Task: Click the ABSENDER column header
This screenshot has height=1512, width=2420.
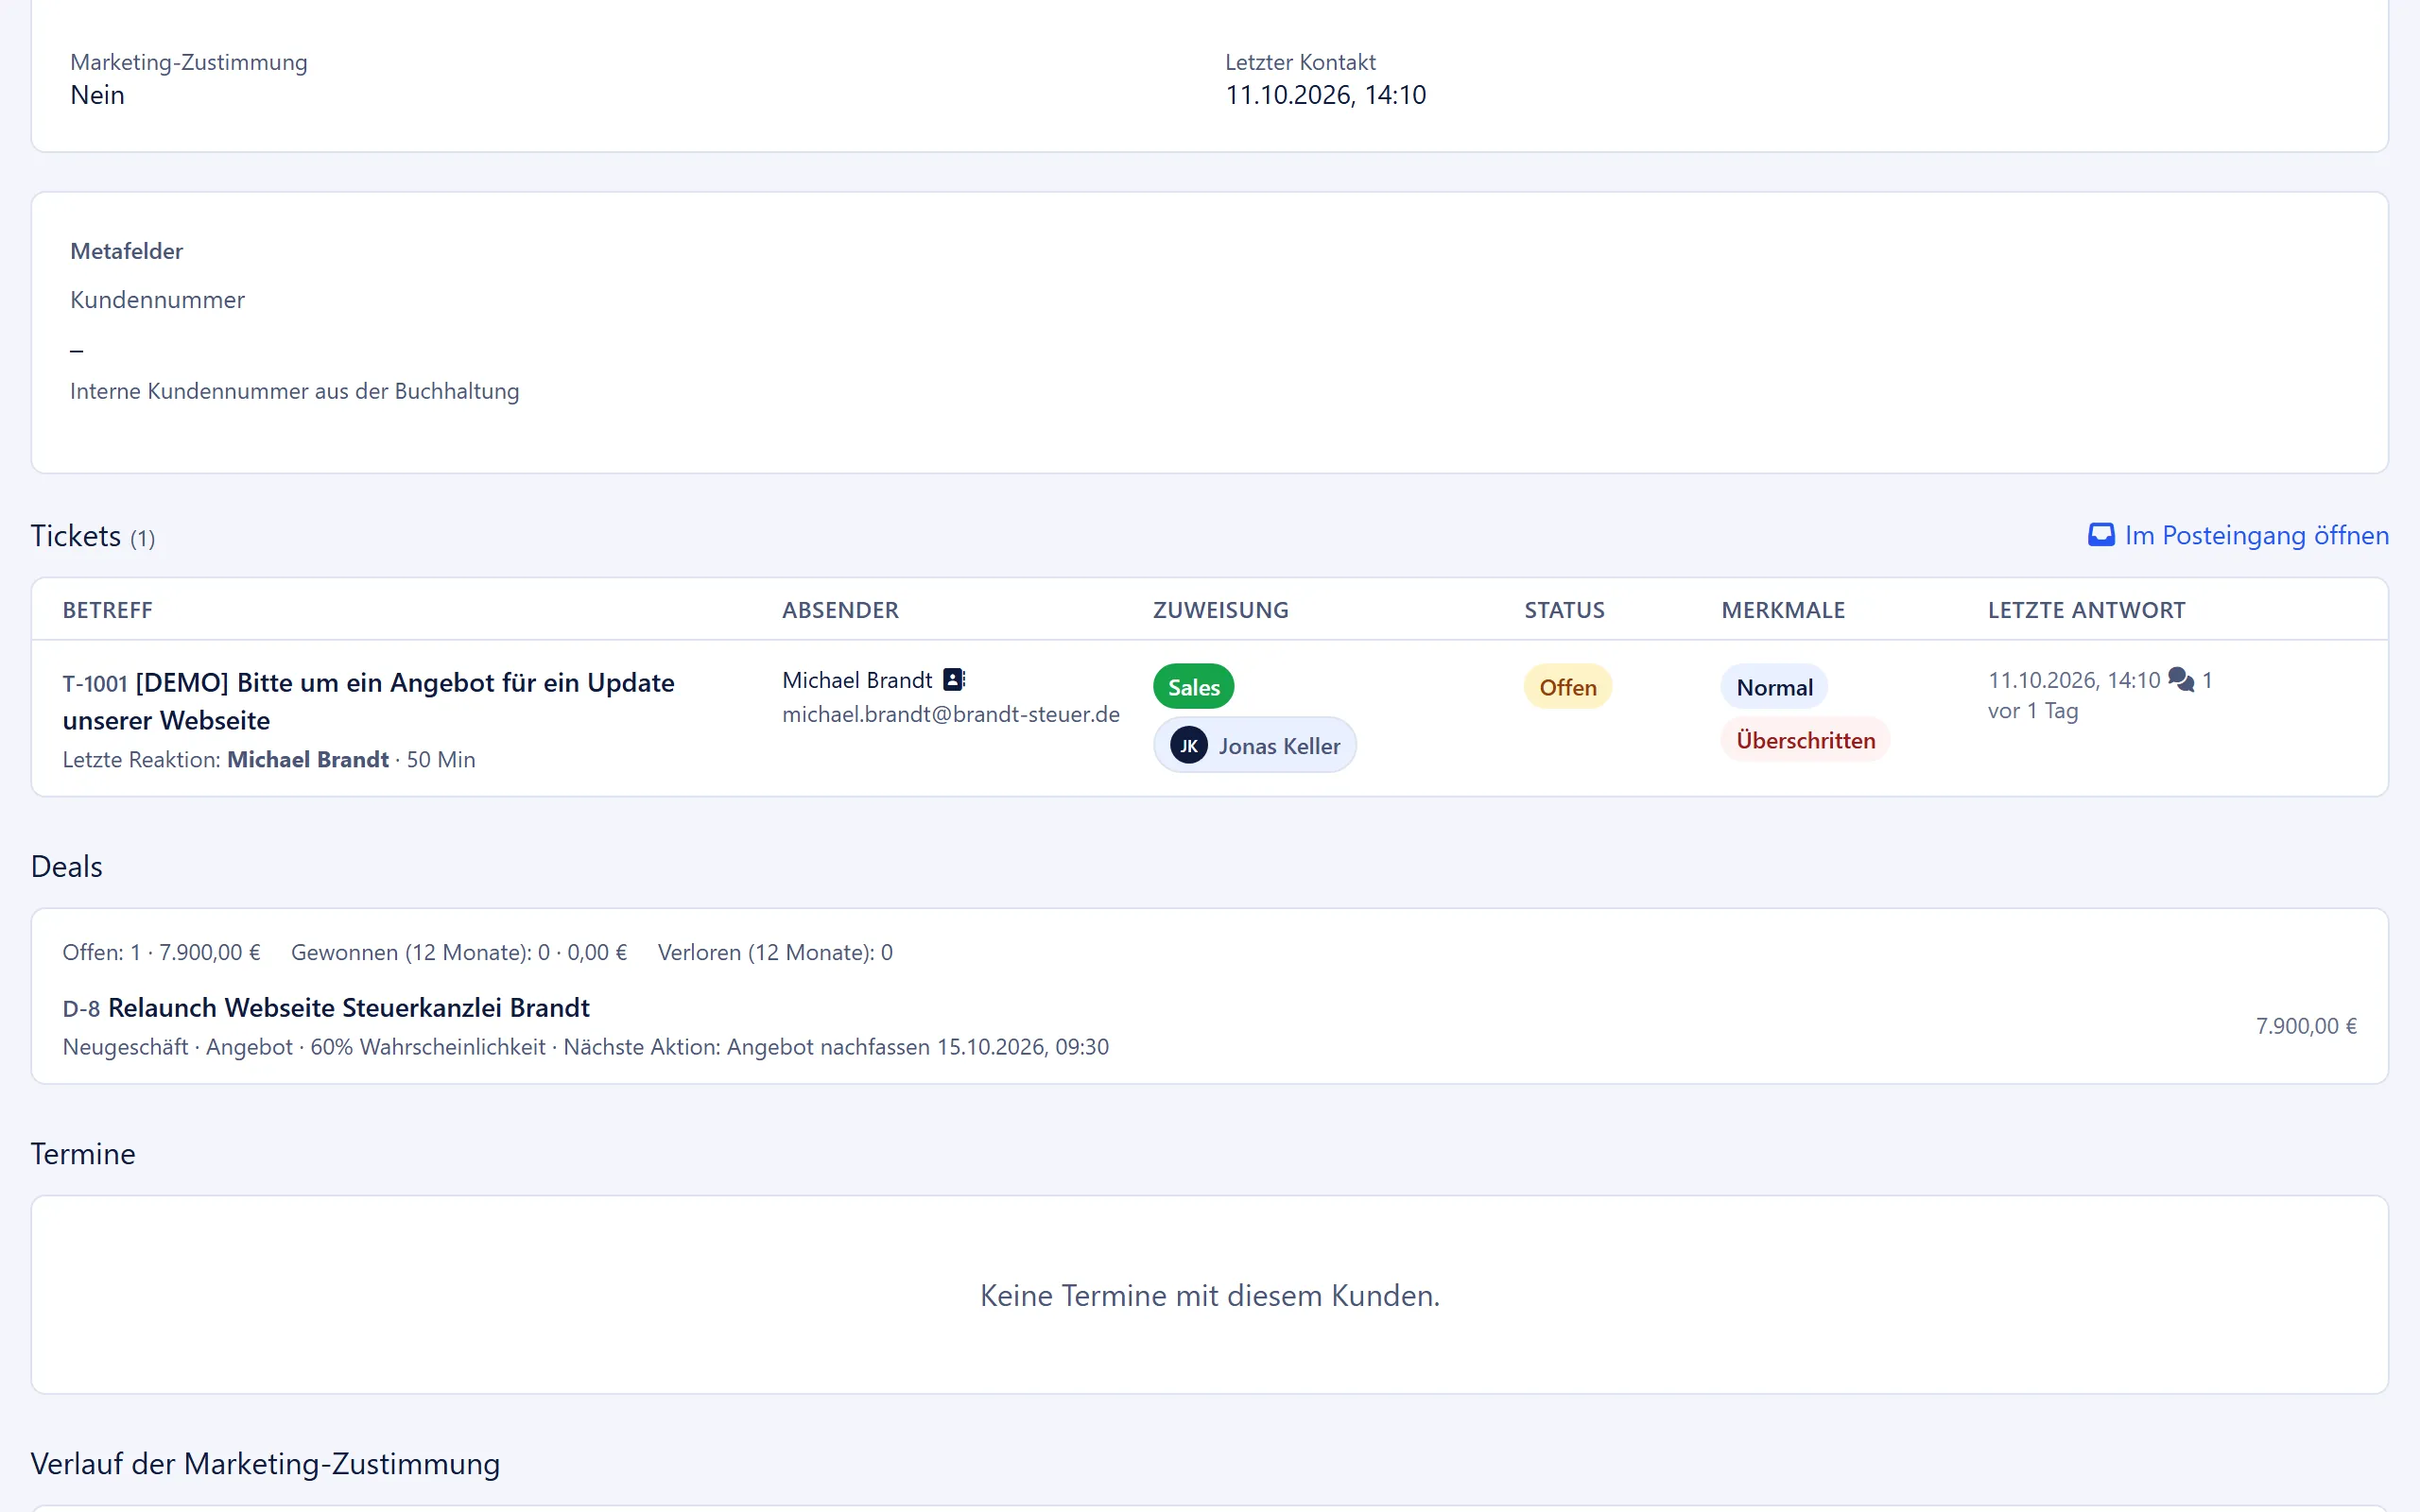Action: point(840,610)
